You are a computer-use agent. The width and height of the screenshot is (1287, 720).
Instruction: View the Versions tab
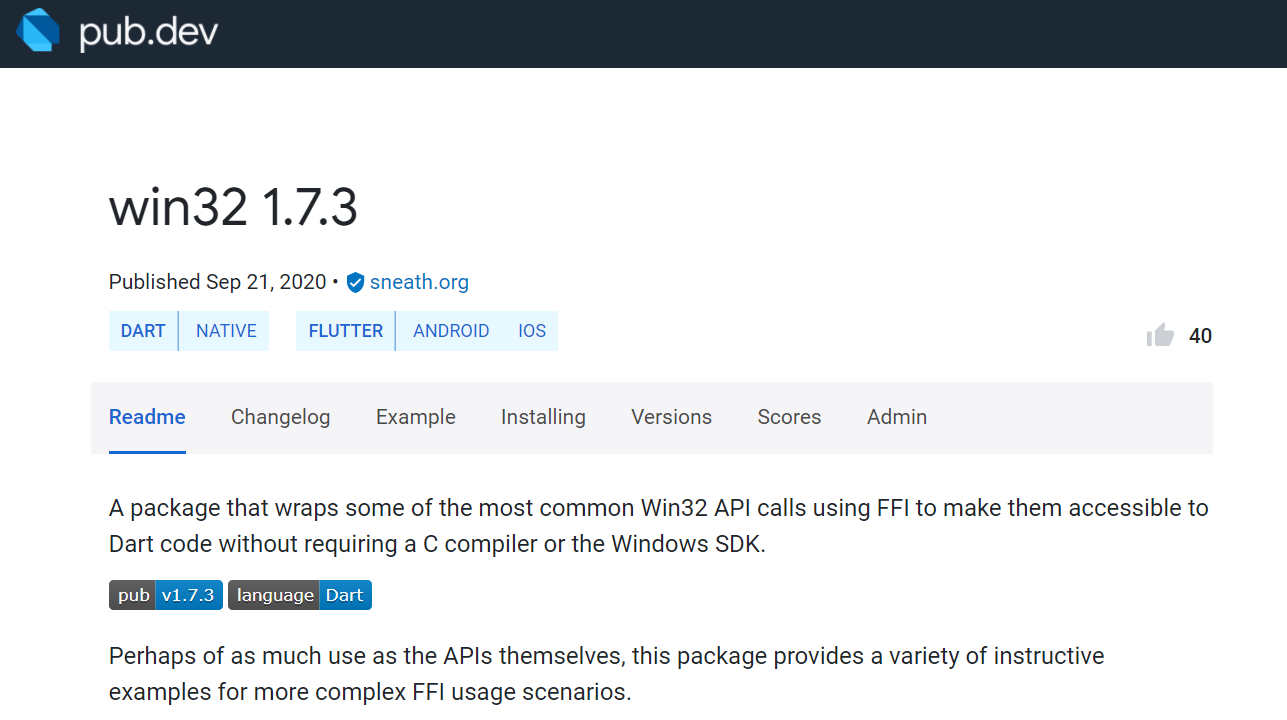671,417
